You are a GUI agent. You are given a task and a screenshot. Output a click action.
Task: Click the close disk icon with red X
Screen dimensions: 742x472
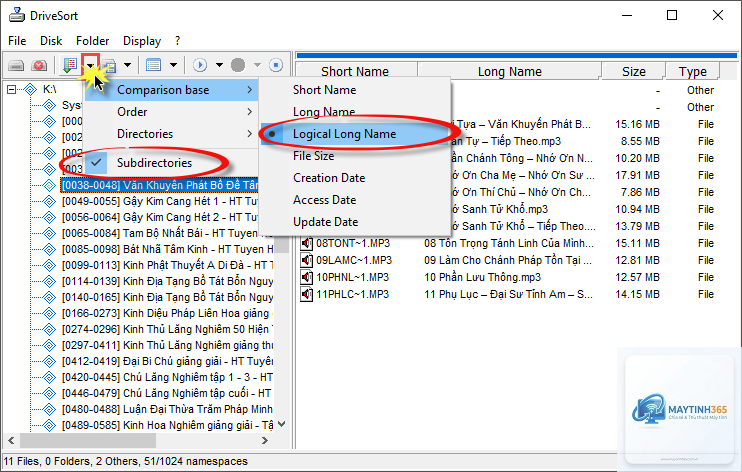39,65
